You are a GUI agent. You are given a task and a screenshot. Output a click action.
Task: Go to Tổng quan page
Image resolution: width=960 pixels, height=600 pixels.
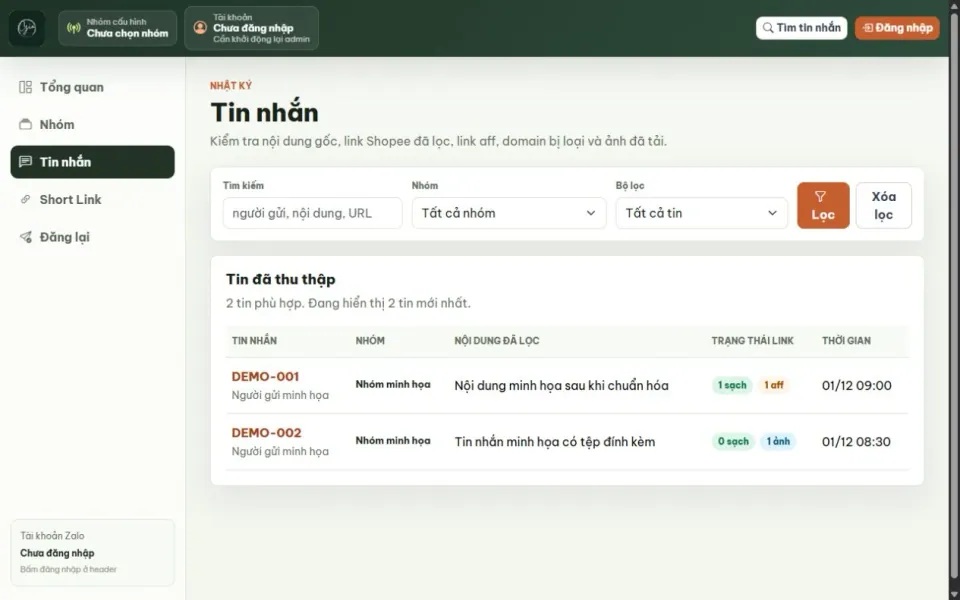[92, 87]
